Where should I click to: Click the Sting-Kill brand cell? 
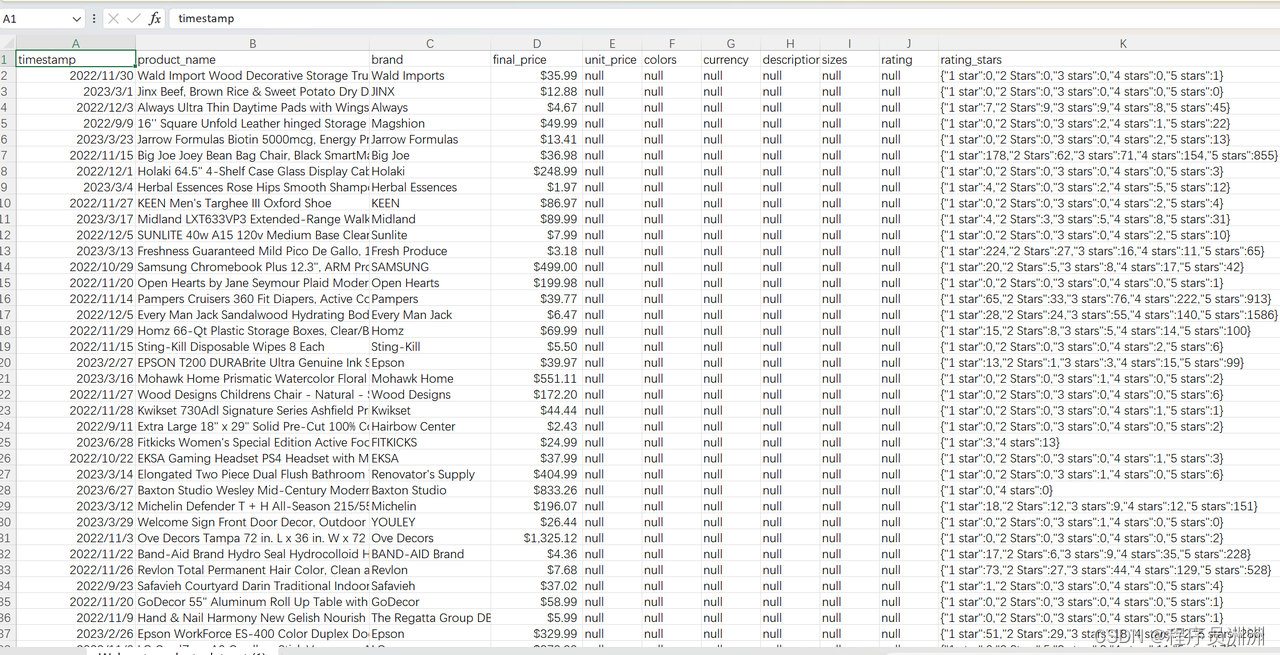tap(430, 347)
